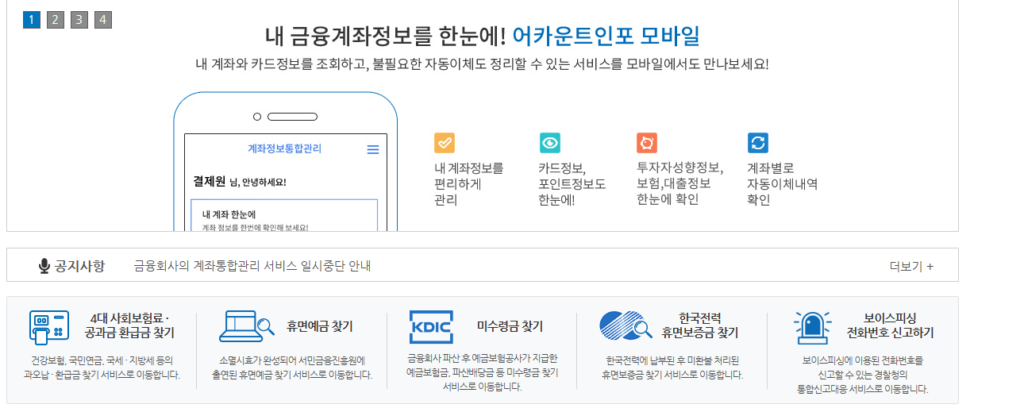Click the social-insurance refund ATM icon
1024x412 pixels.
[x=49, y=326]
